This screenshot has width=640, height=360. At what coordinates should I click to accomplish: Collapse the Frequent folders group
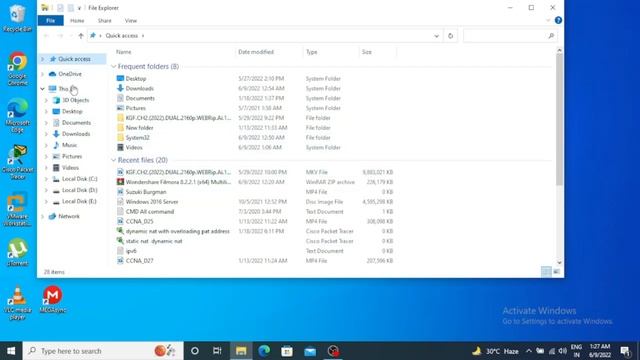(x=114, y=66)
